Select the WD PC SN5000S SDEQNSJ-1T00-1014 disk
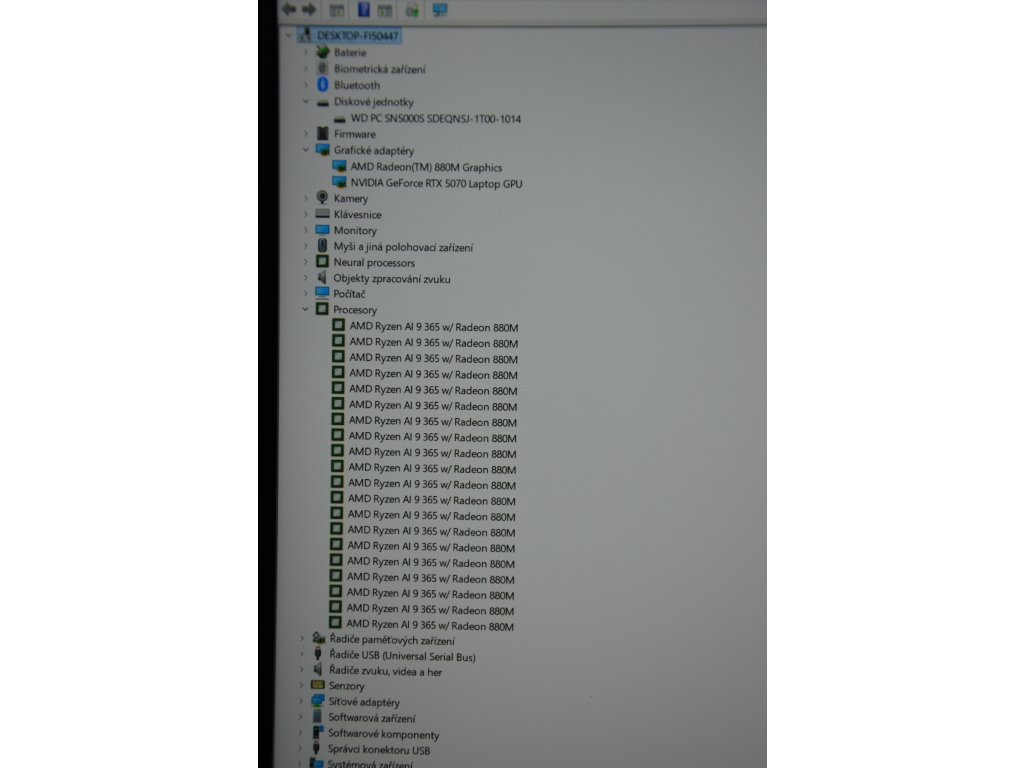Viewport: 1024px width, 768px height. pos(436,119)
